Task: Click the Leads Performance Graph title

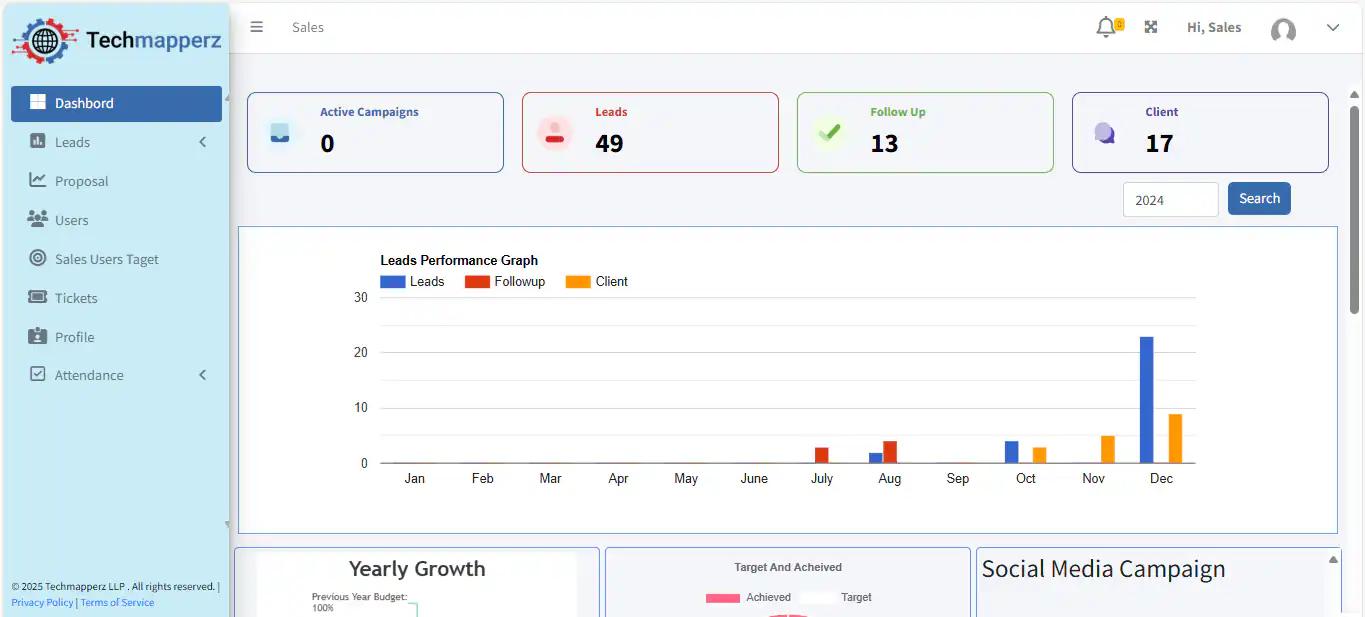Action: tap(459, 260)
